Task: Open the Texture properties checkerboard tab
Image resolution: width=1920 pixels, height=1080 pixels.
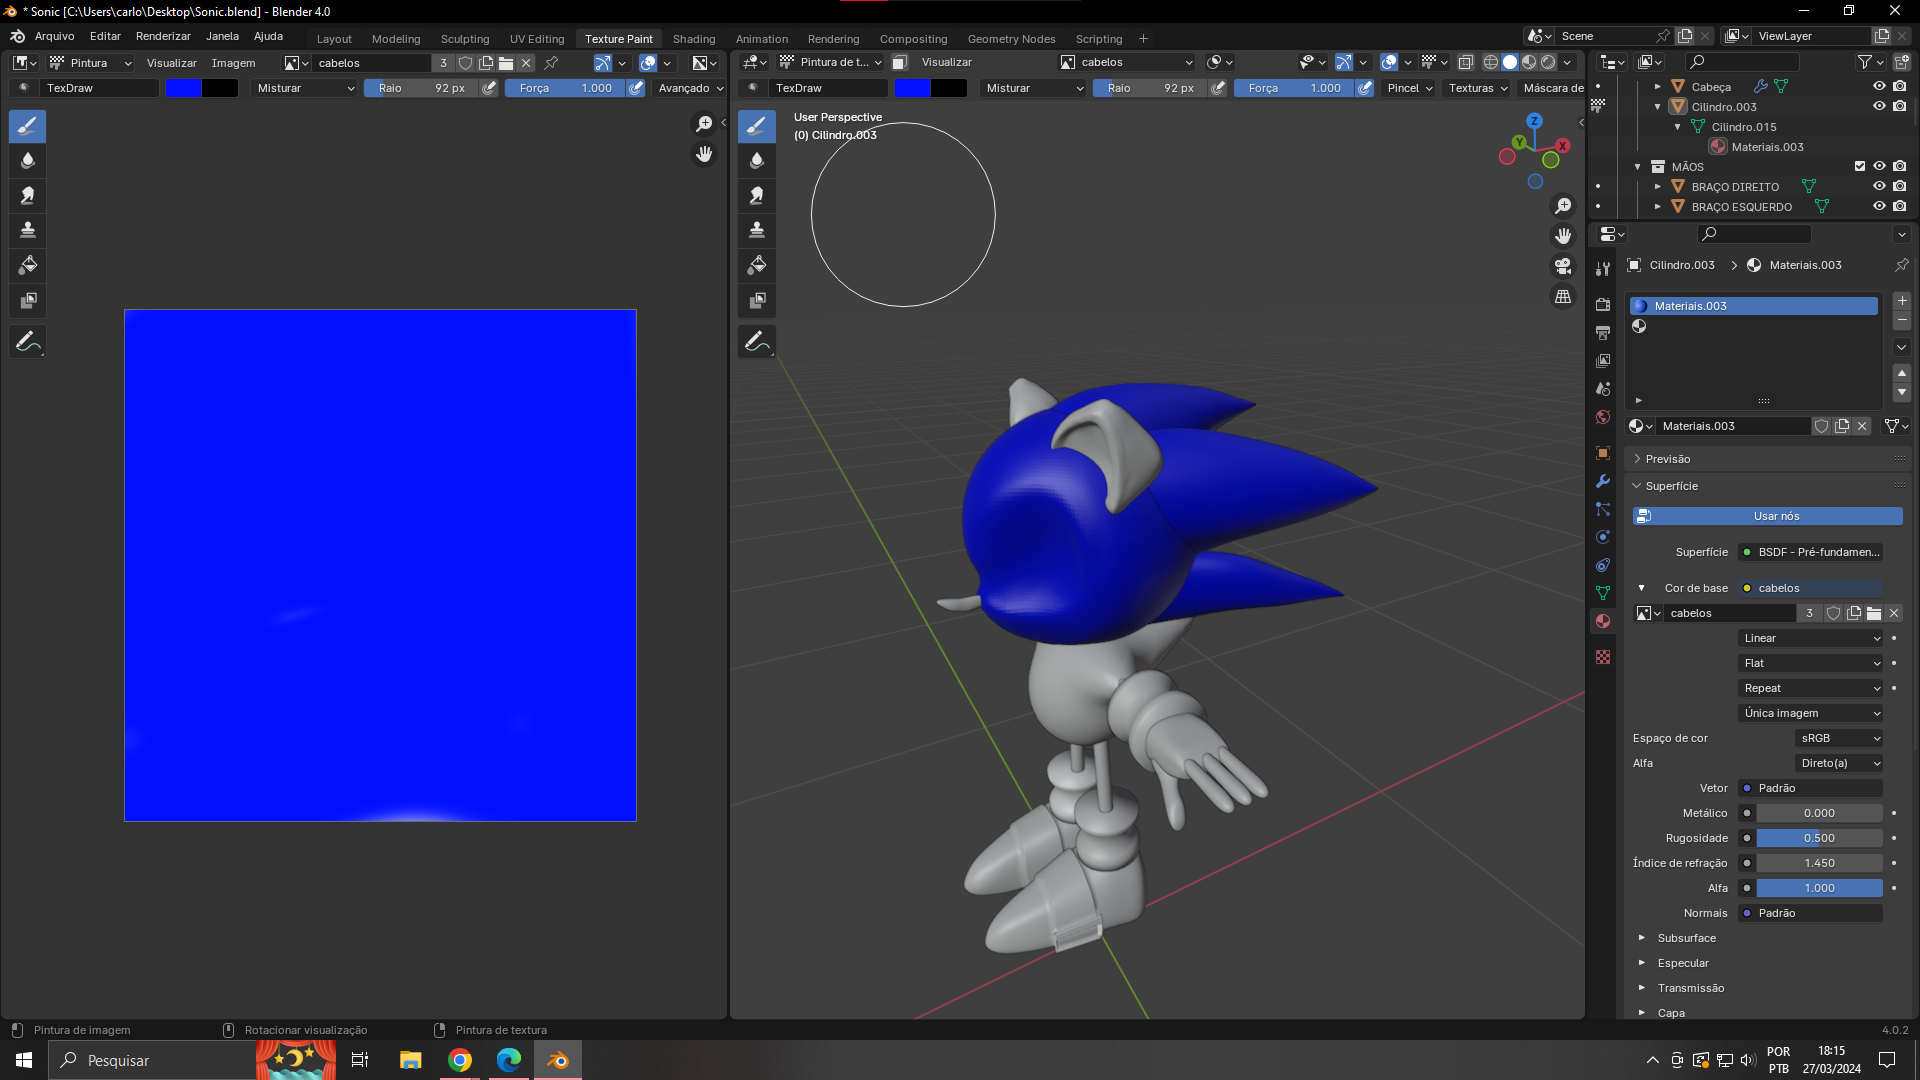Action: tap(1603, 657)
